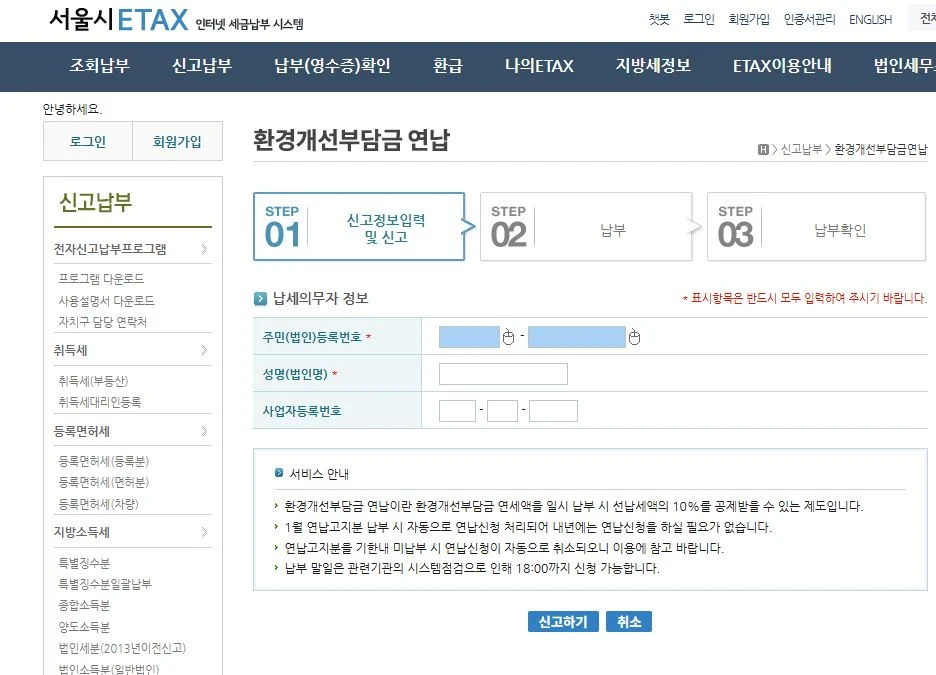Open the virtual keypad beside second registration number field
Viewport: 936px width, 675px height.
[634, 338]
